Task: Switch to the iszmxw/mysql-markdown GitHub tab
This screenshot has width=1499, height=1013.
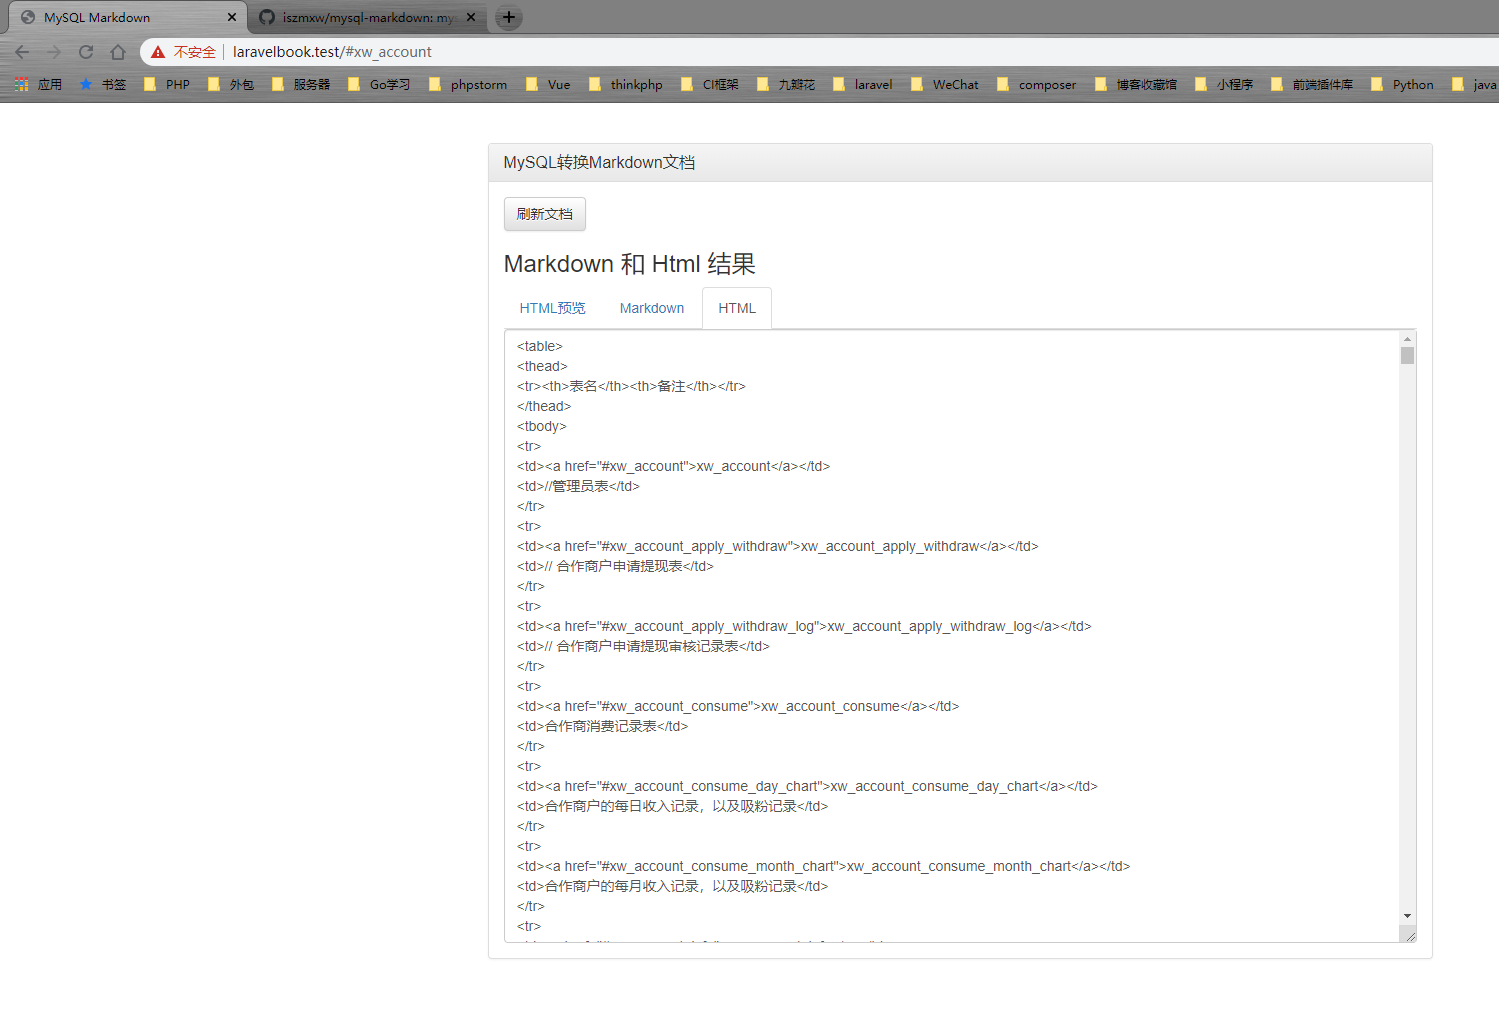Action: [x=367, y=17]
